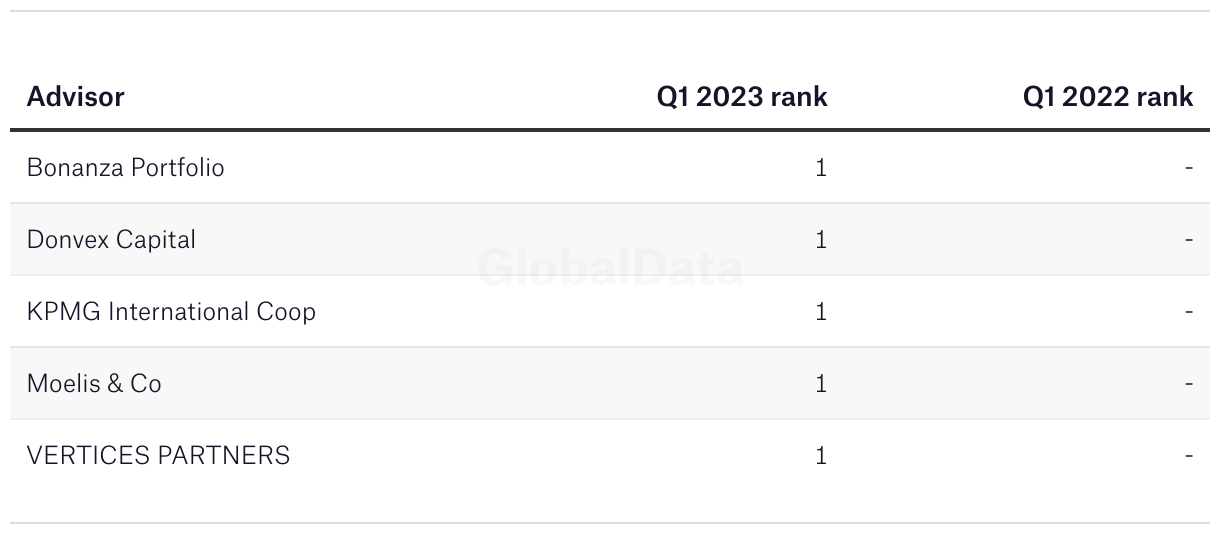Viewport: 1220px width, 534px height.
Task: Select the KPMG International Coop advisor name
Action: (171, 311)
